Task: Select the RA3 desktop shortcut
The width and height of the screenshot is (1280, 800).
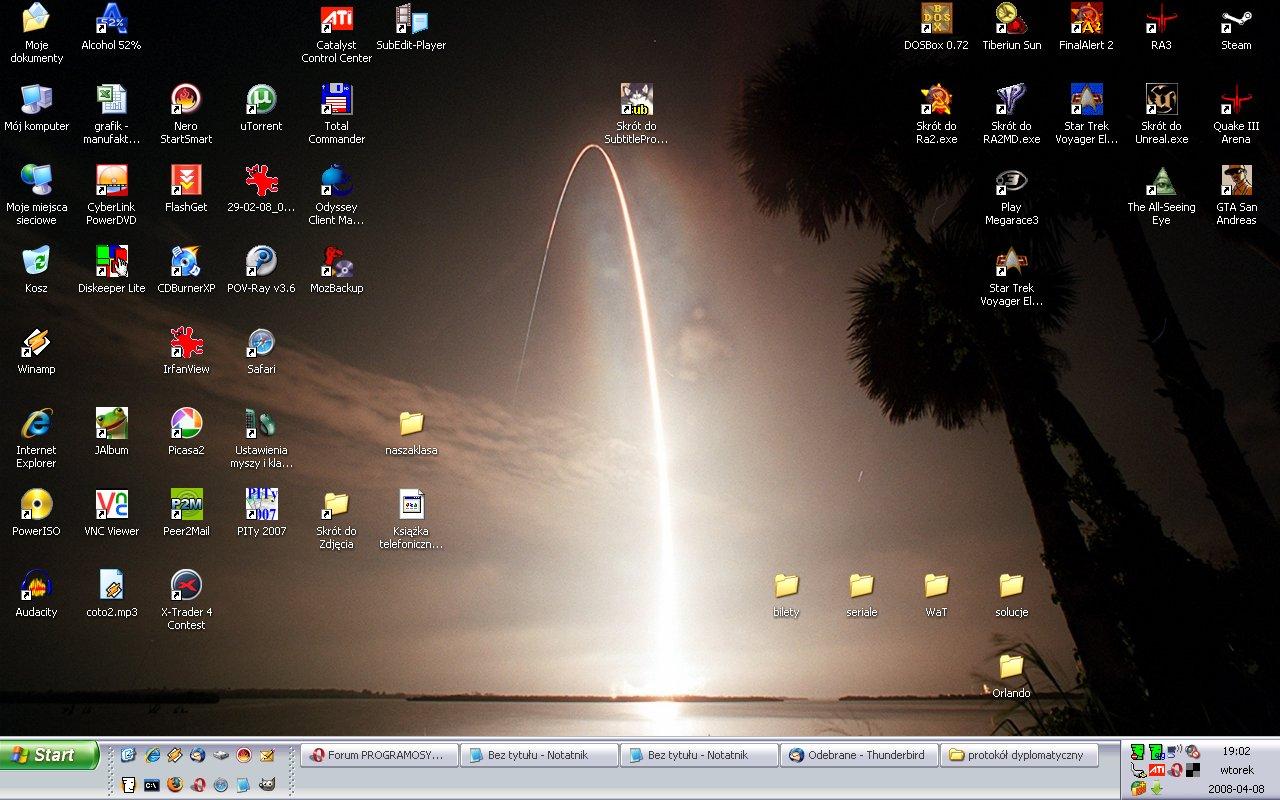Action: pos(1161,27)
